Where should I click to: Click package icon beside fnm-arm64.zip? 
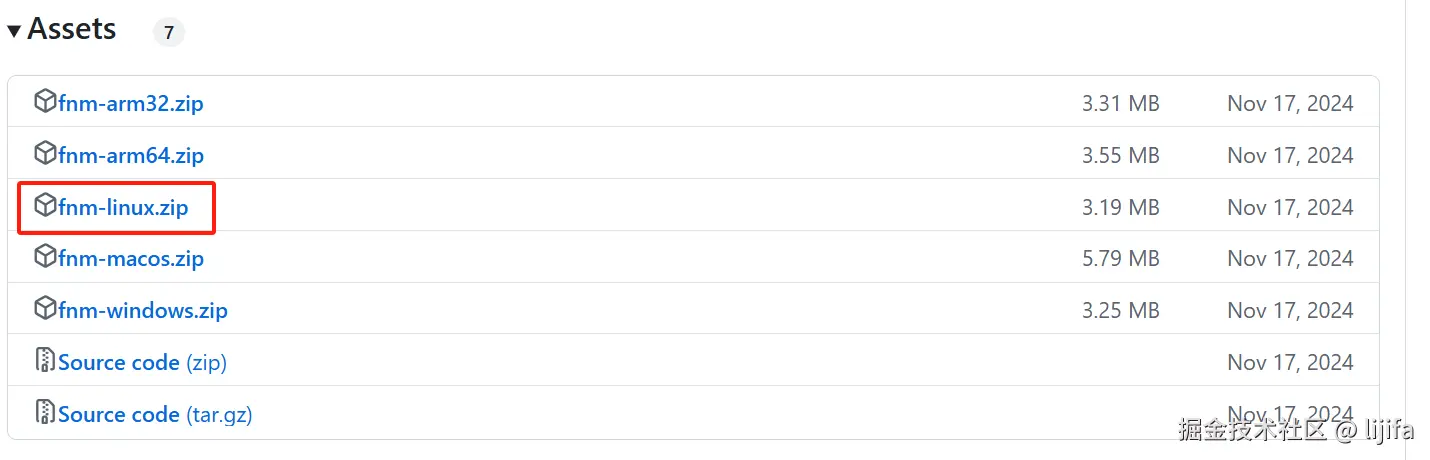45,153
